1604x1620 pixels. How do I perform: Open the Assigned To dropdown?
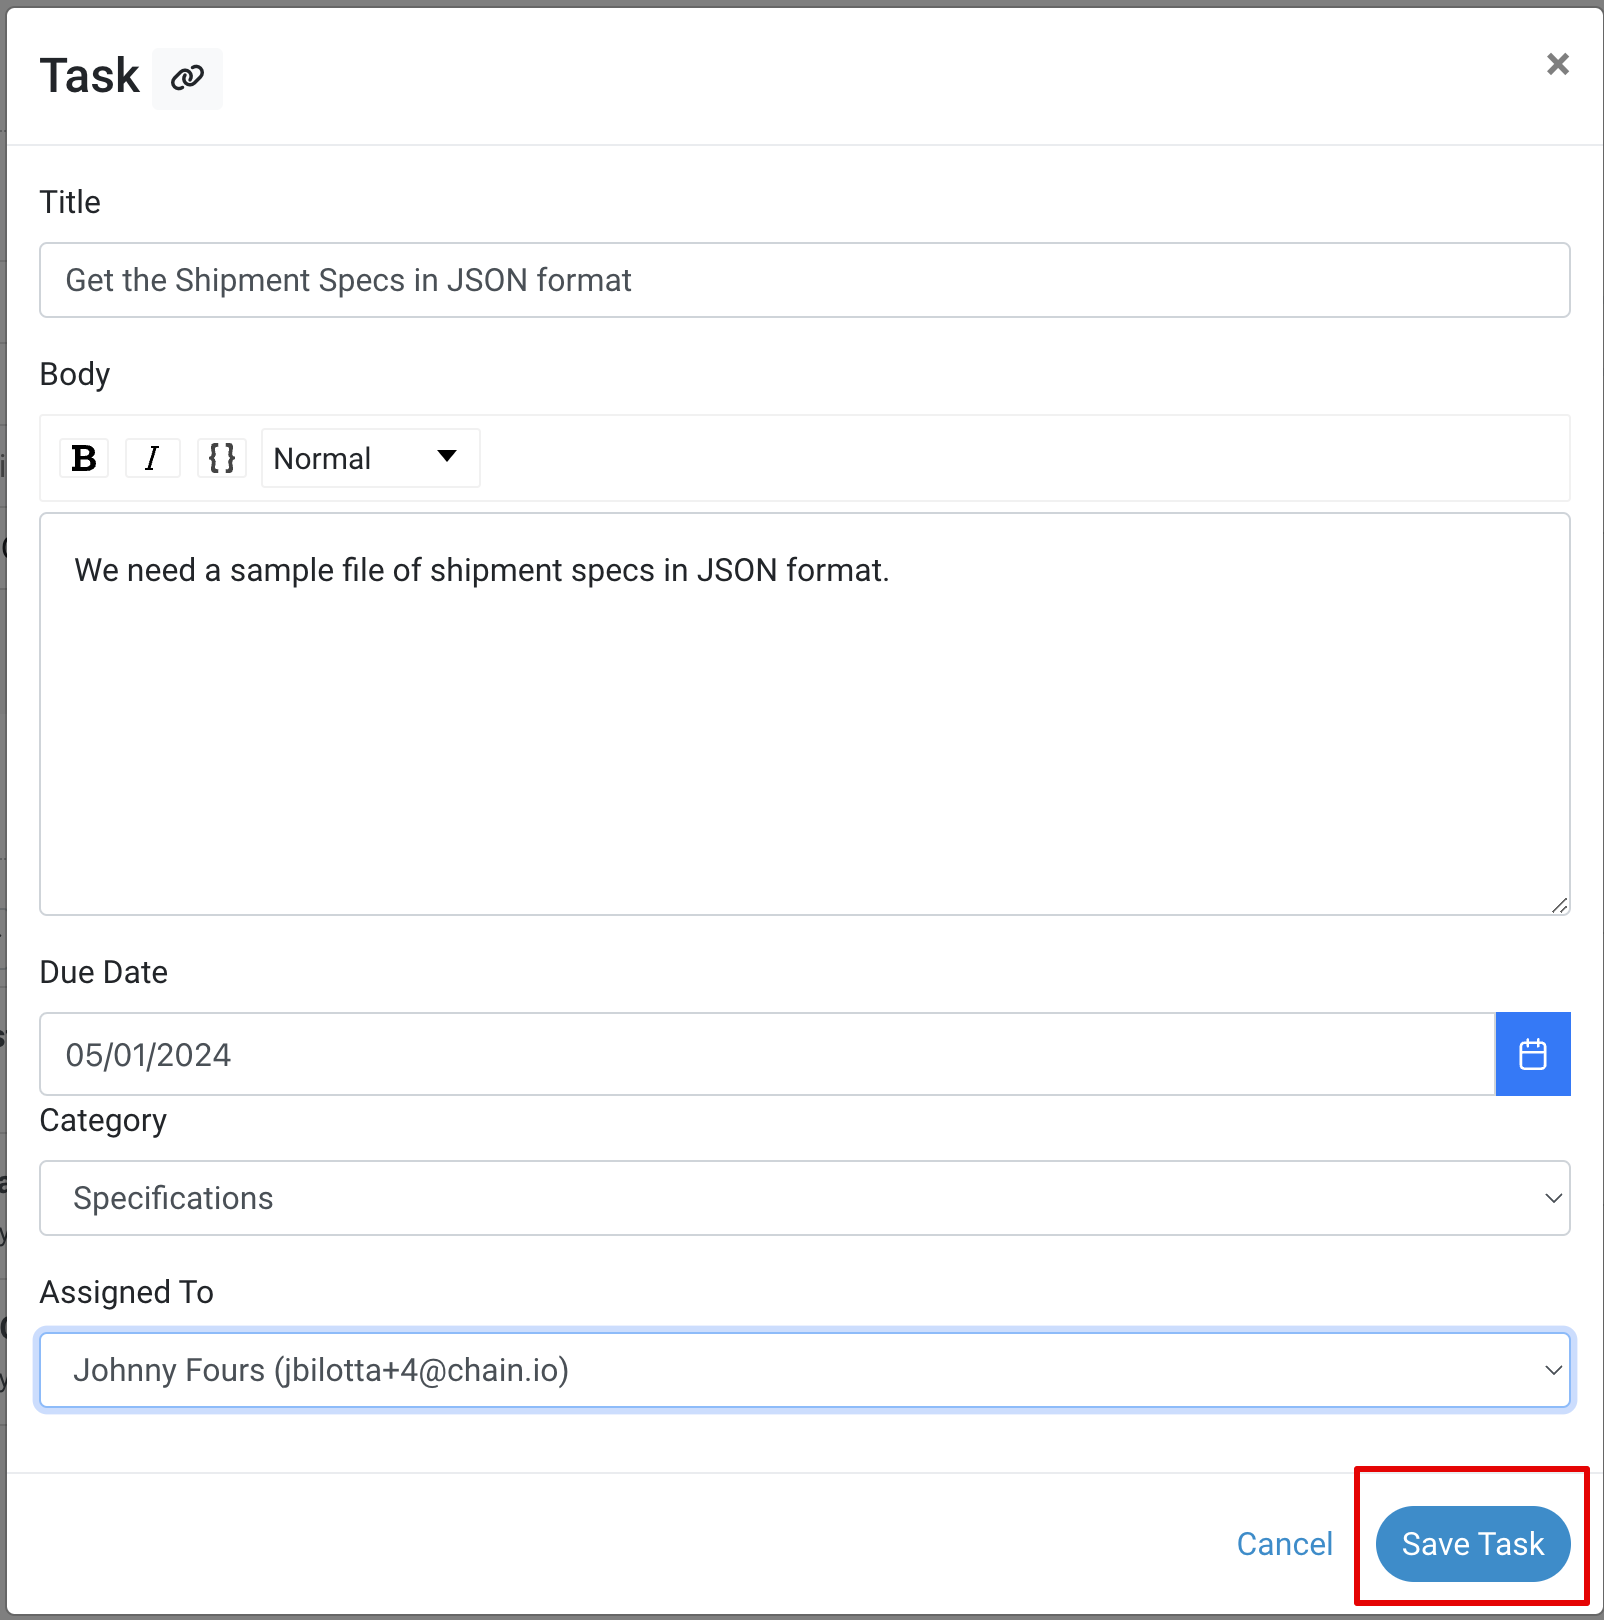point(804,1370)
